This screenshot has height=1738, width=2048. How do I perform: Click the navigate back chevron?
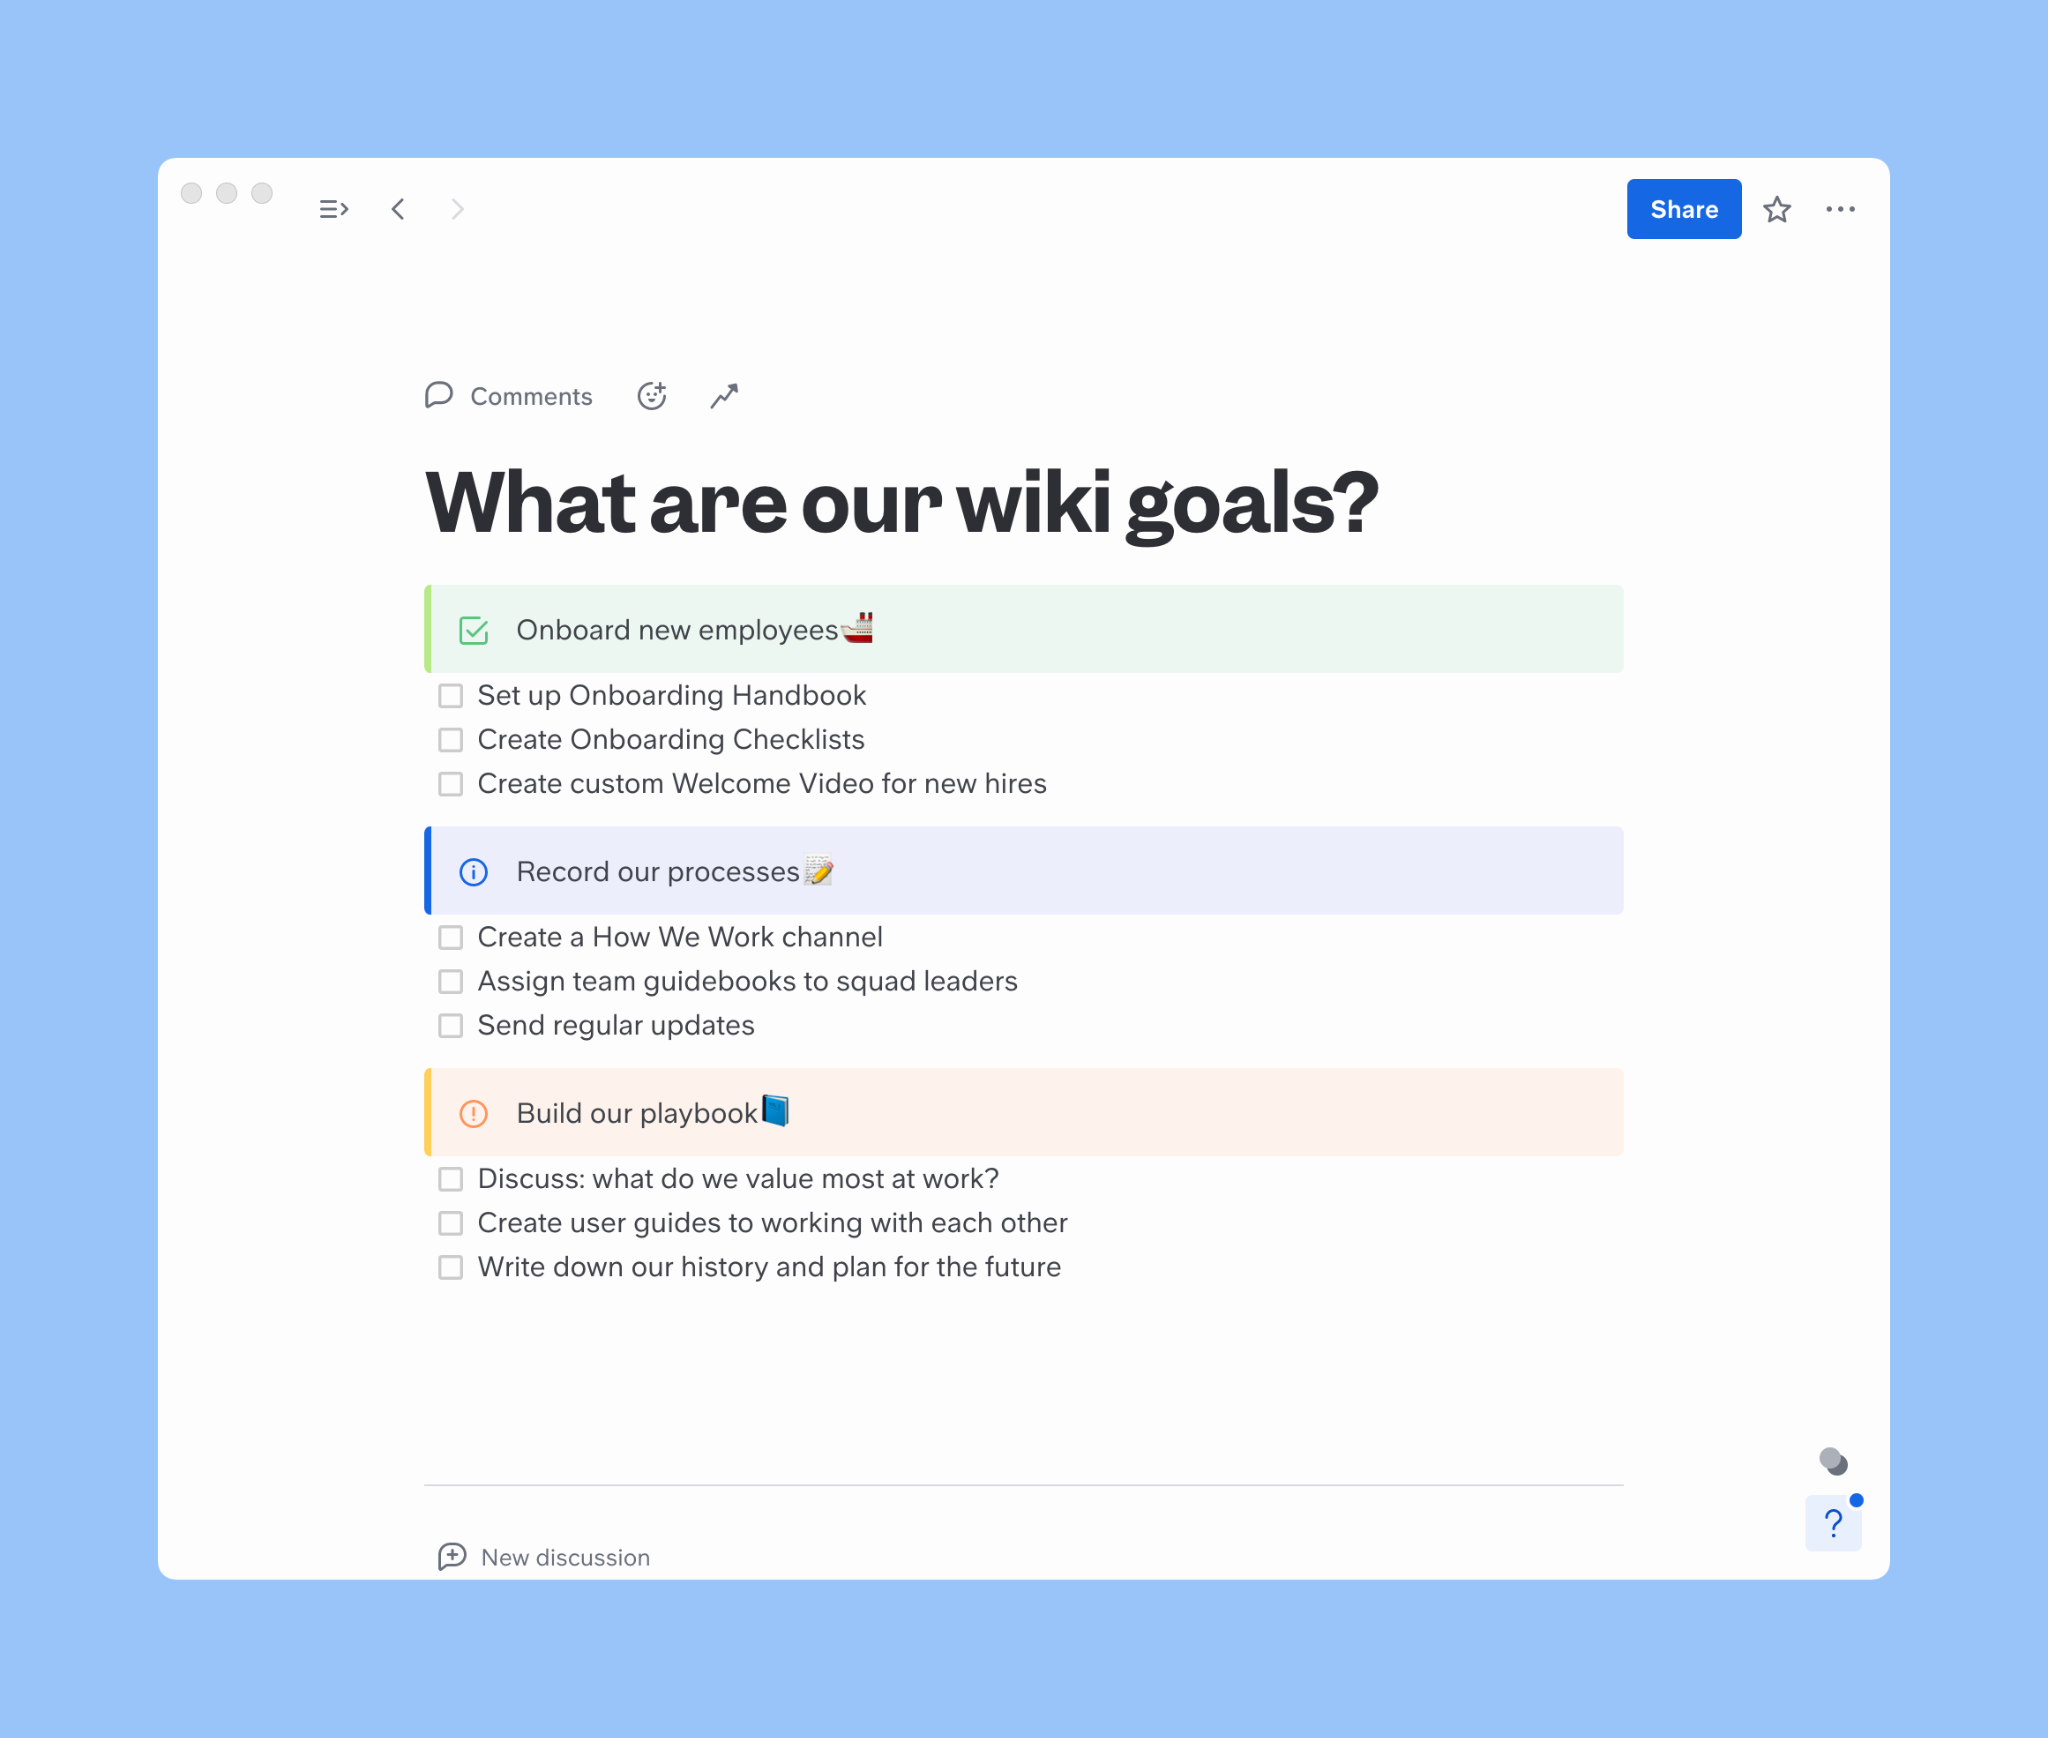tap(396, 210)
